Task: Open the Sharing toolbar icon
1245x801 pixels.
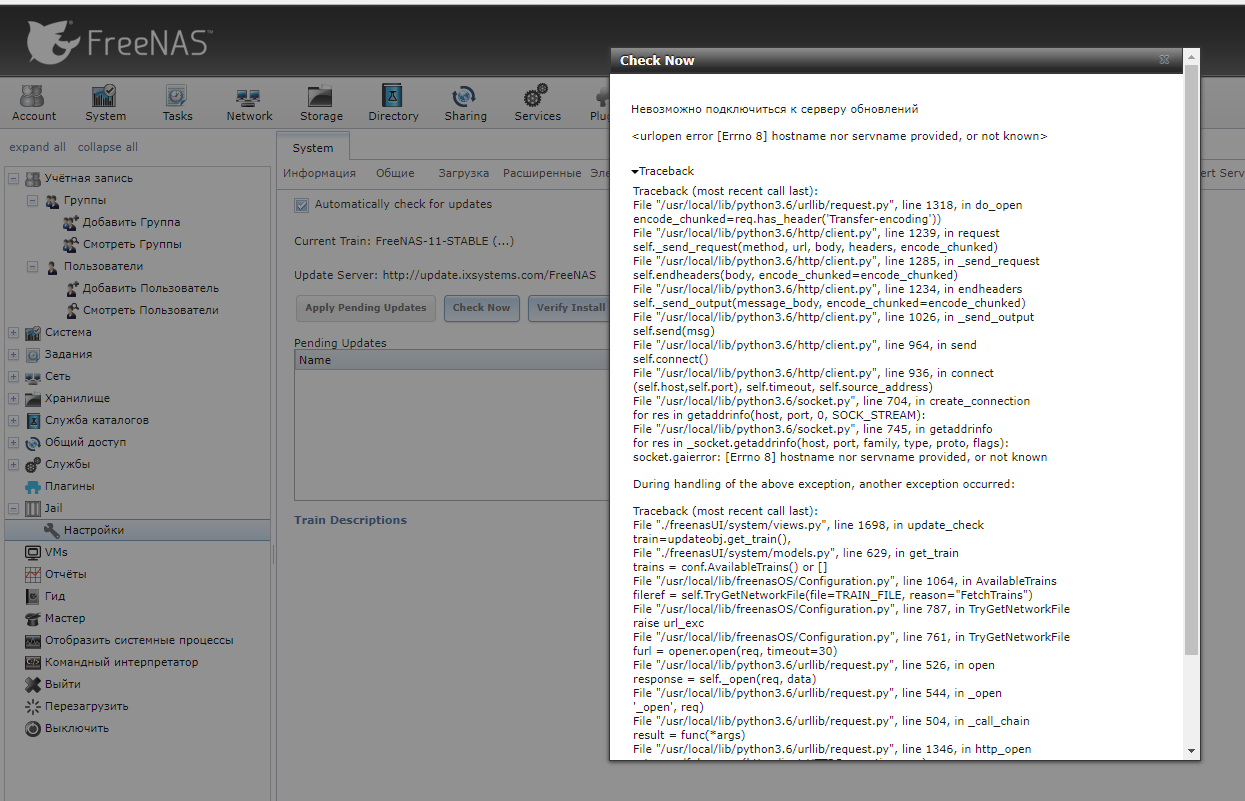Action: coord(465,96)
